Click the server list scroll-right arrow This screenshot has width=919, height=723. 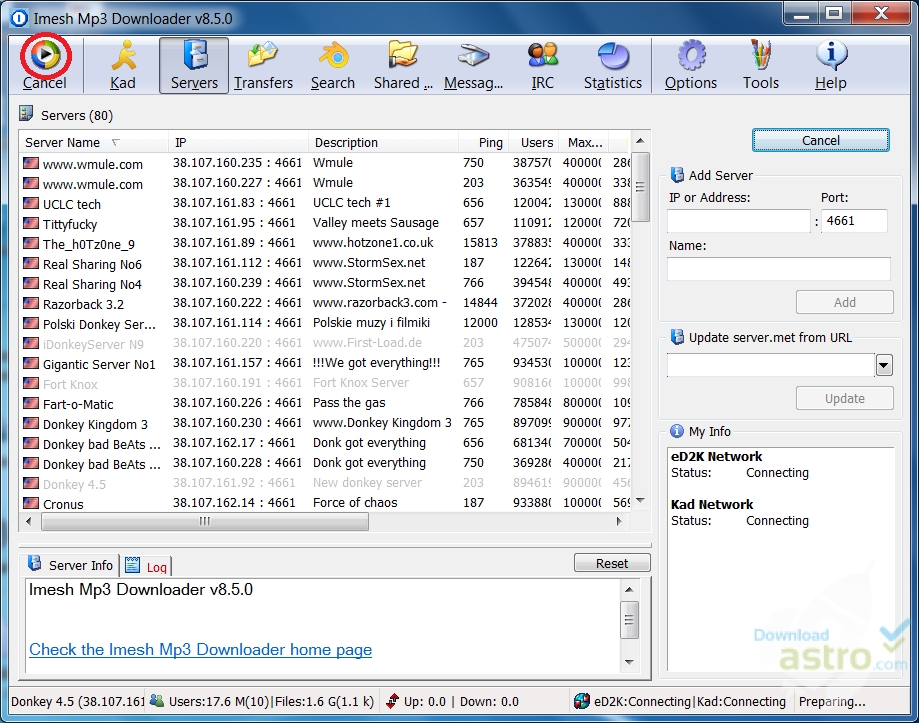tap(619, 521)
